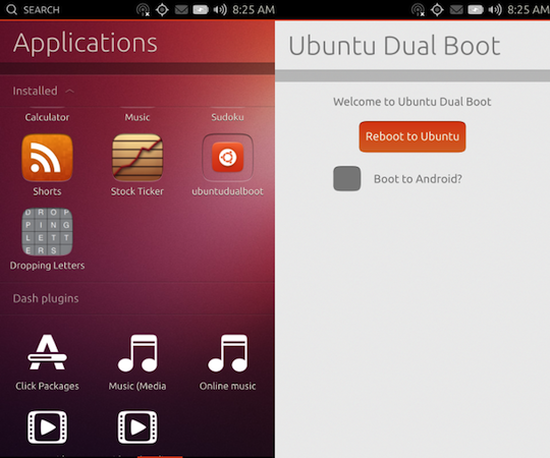Open the ubuntudualboot app icon

[228, 157]
